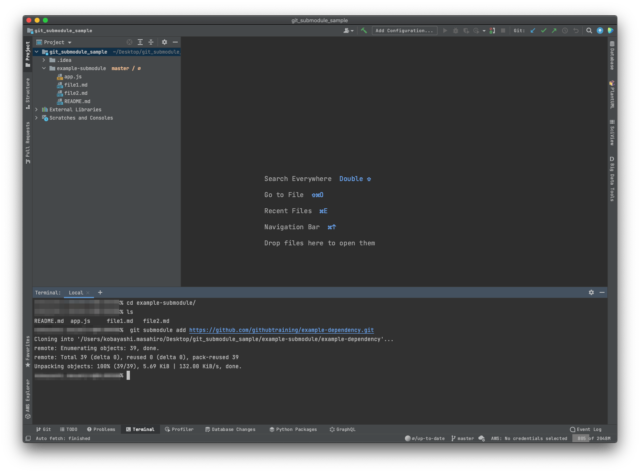640x473 pixels.
Task: Click the Run with Coverage icon
Action: (466, 31)
